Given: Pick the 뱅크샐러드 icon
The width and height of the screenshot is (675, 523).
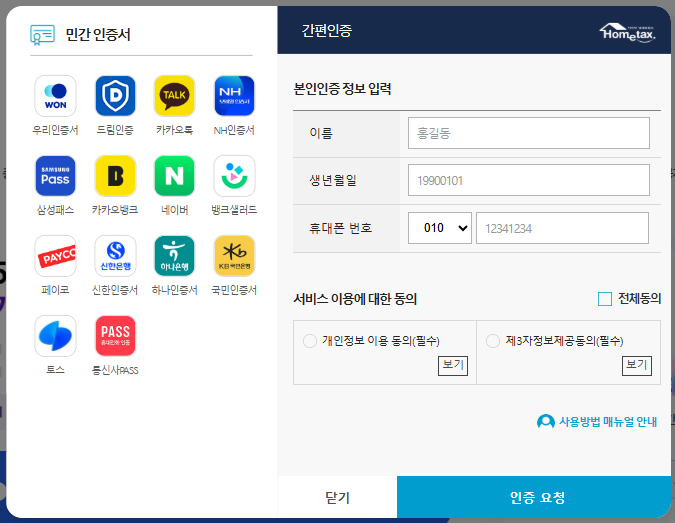Looking at the screenshot, I should tap(234, 176).
